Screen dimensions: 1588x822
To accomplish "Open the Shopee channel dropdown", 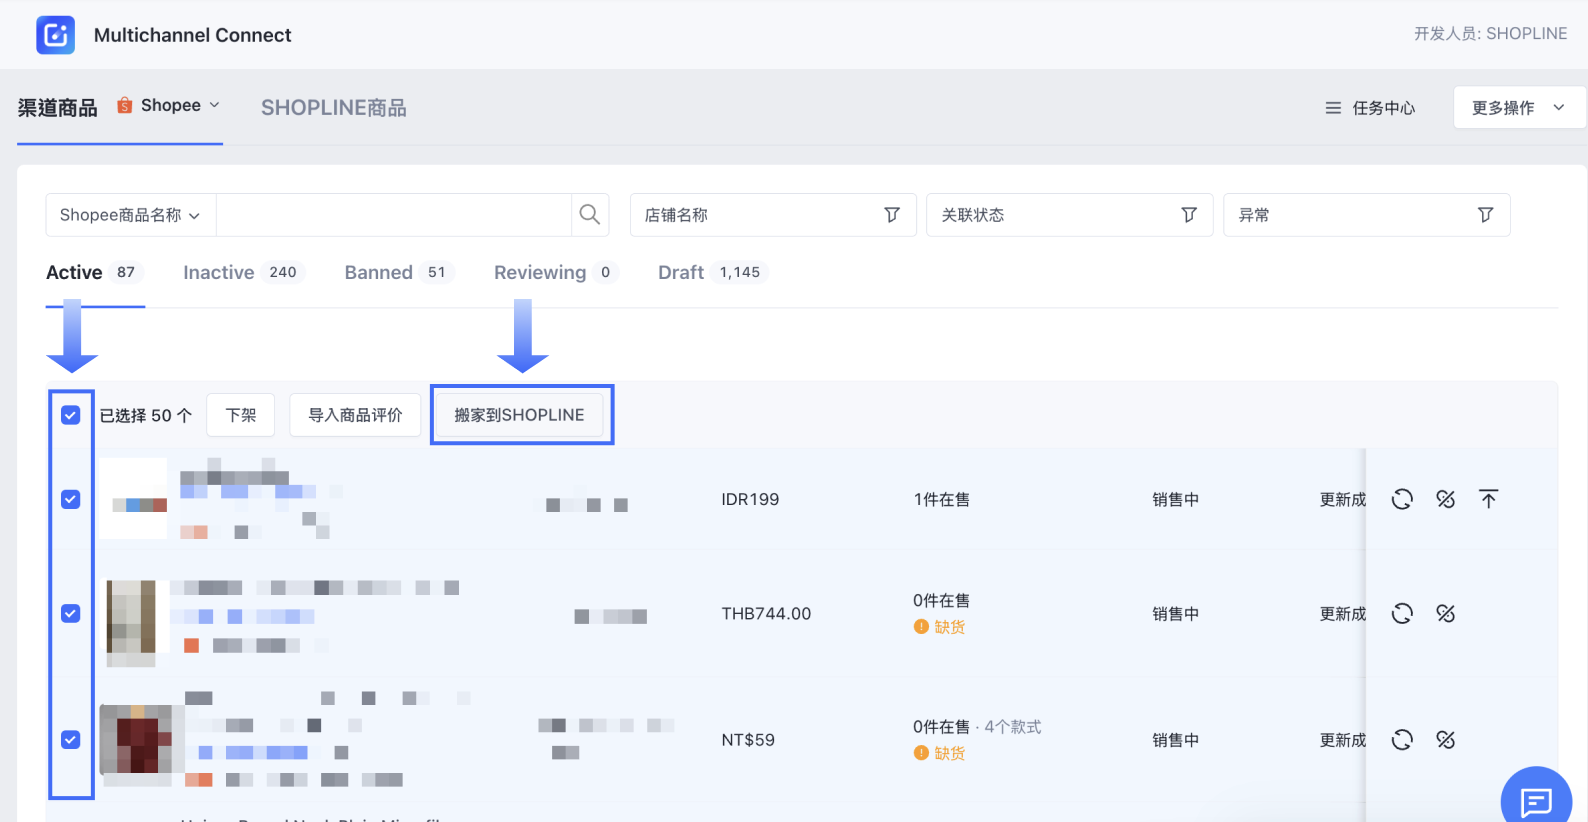I will coord(169,105).
